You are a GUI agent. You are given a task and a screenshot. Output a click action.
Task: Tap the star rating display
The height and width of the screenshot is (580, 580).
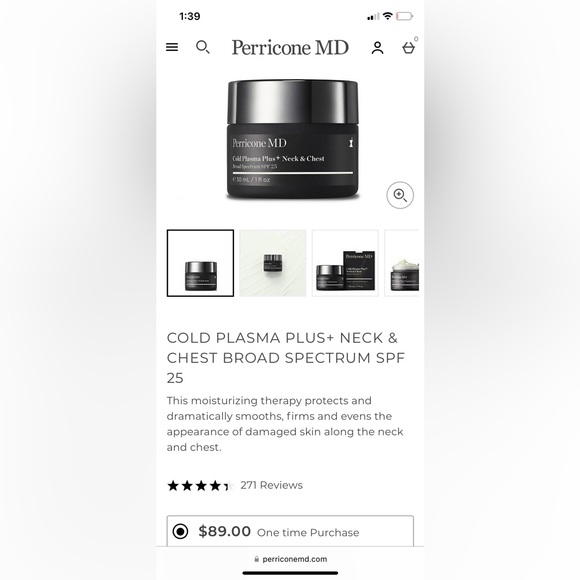coord(200,485)
